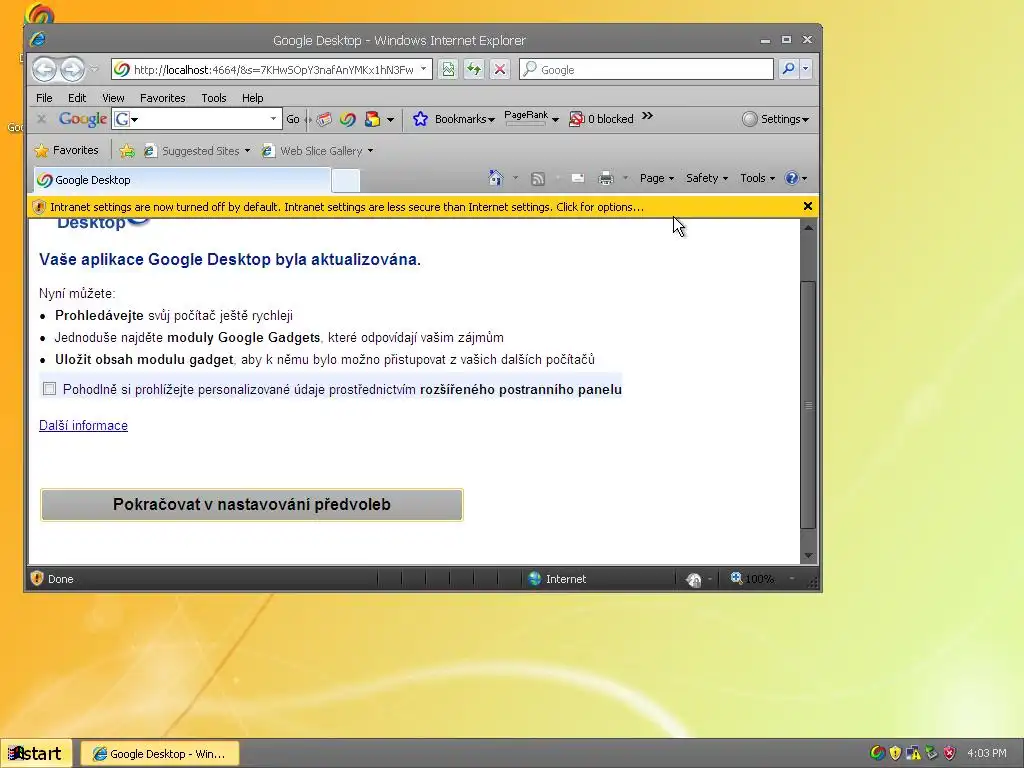The image size is (1024, 768).
Task: Refresh the page with the green arrows icon
Action: pyautogui.click(x=473, y=69)
